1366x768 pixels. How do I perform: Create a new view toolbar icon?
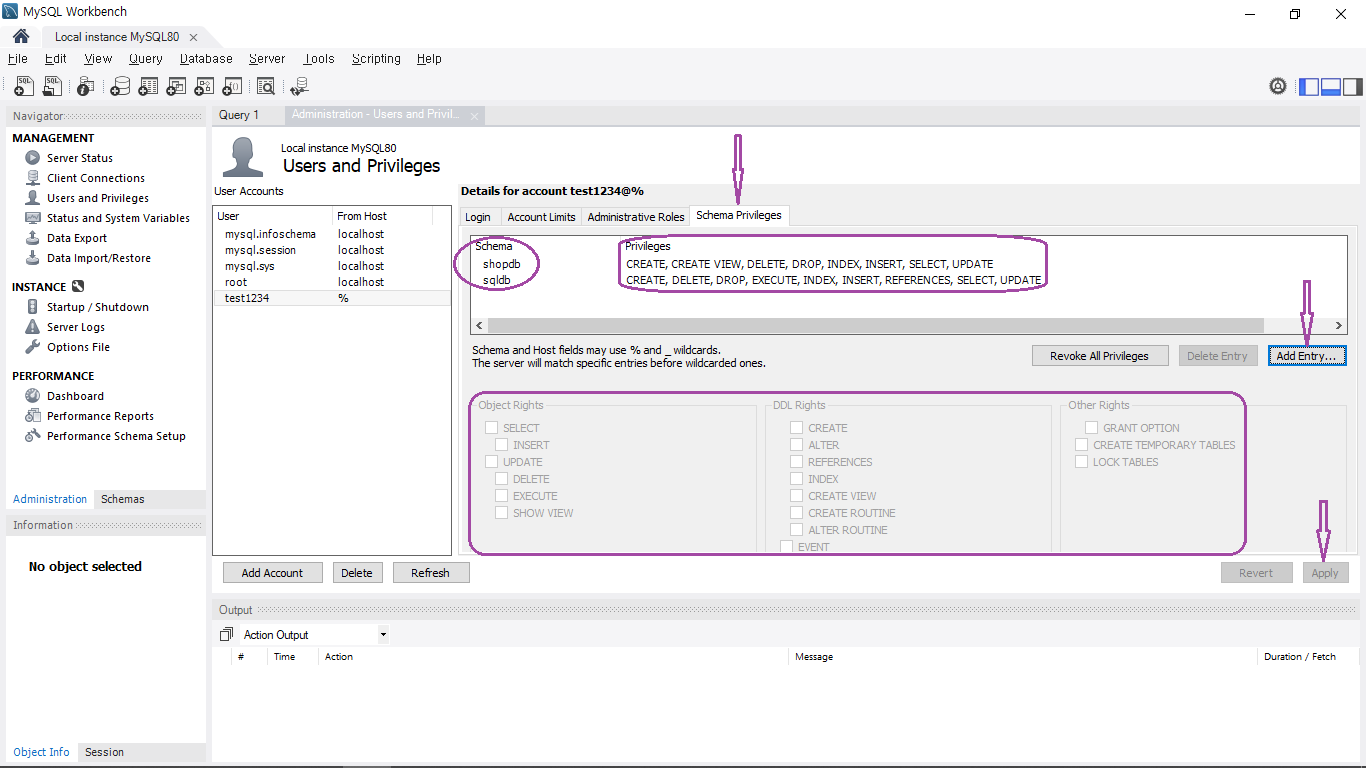176,87
